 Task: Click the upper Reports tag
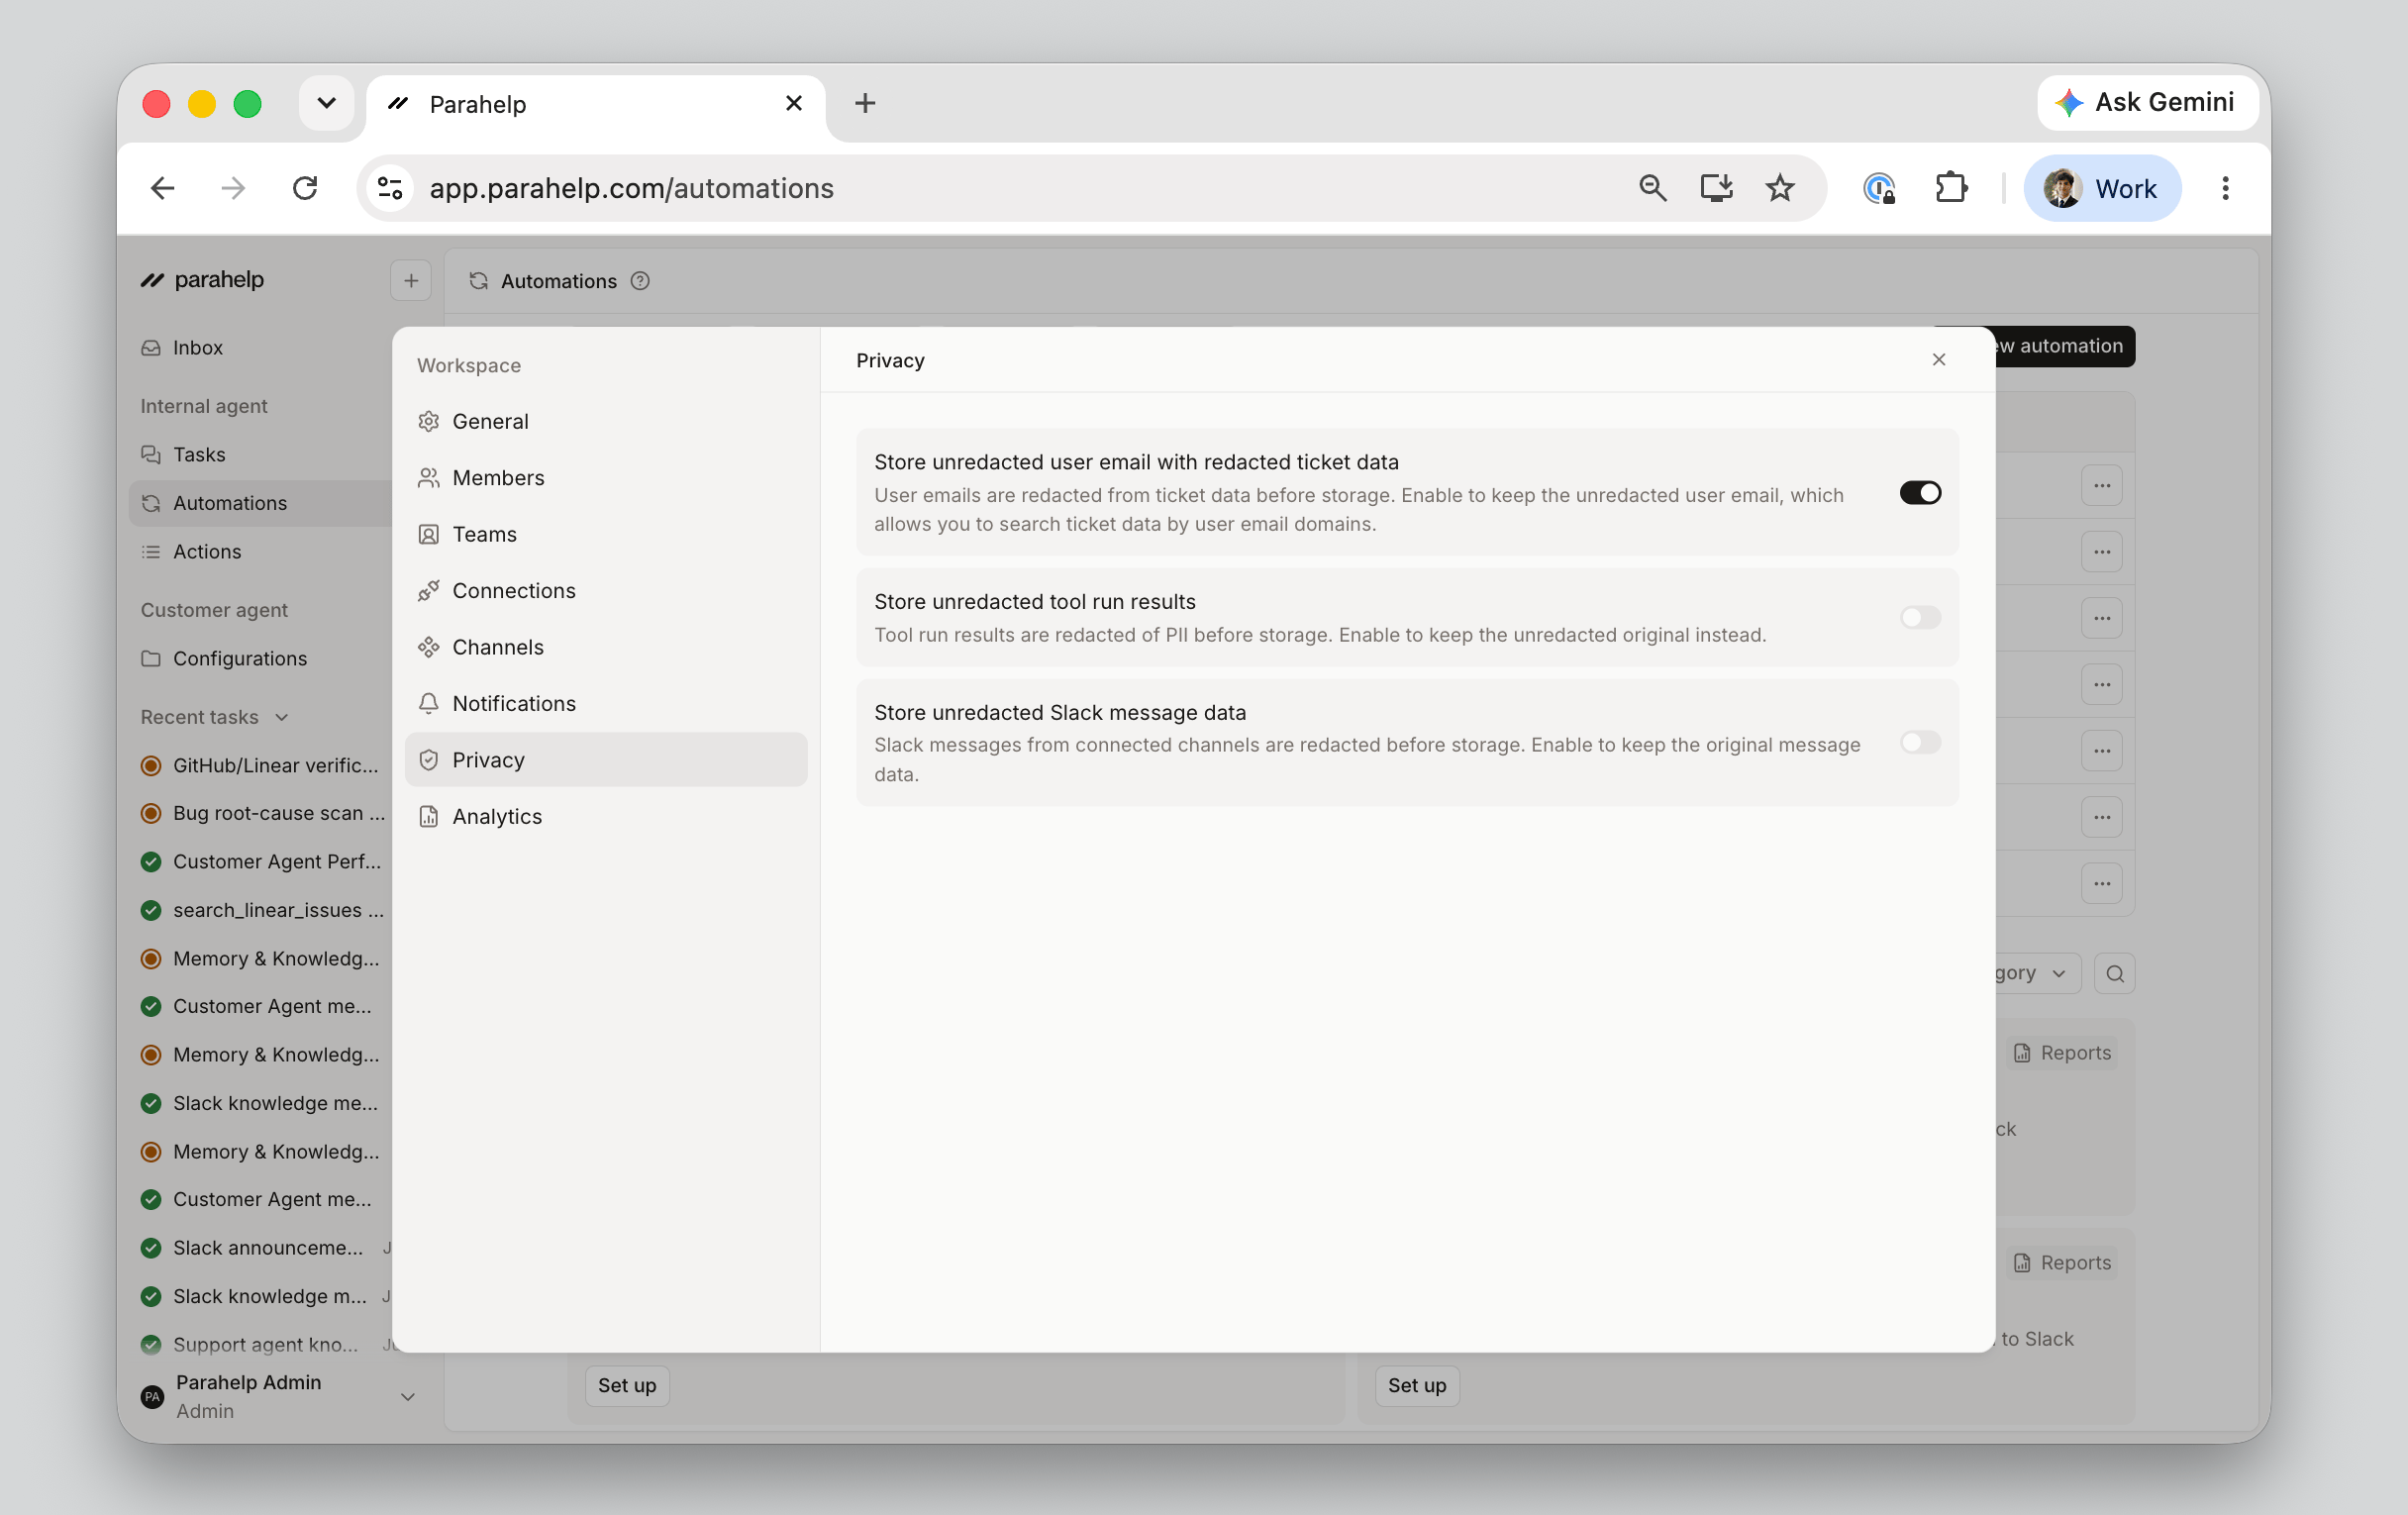[2062, 1053]
